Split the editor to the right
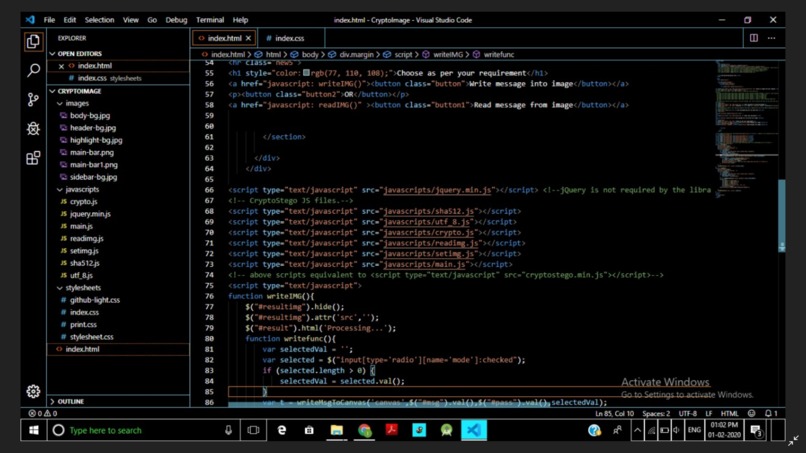806x453 pixels. click(x=754, y=38)
